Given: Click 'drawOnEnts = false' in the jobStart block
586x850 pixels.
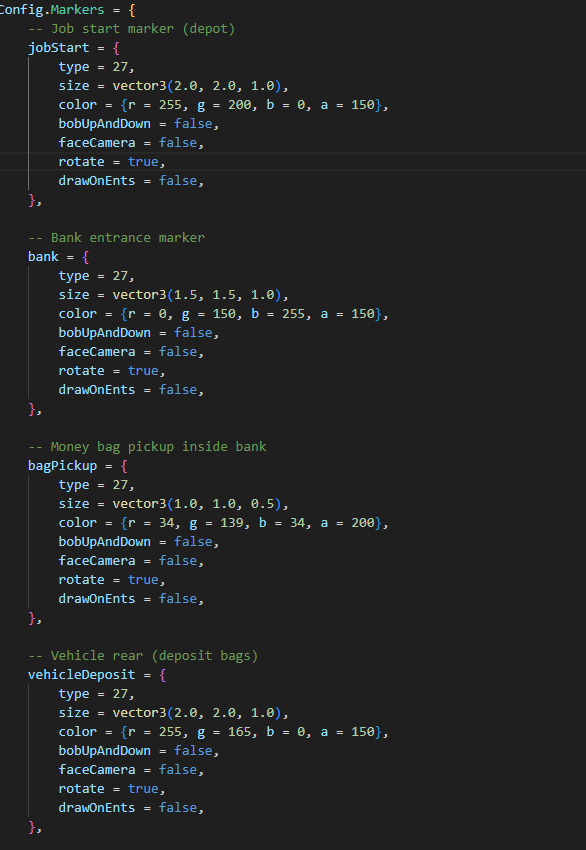Looking at the screenshot, I should coord(131,181).
